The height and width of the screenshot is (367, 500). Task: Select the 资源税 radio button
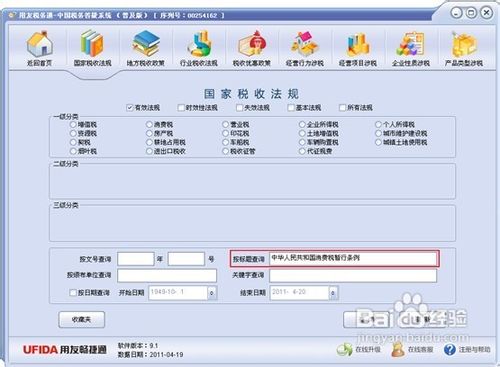coord(73,133)
